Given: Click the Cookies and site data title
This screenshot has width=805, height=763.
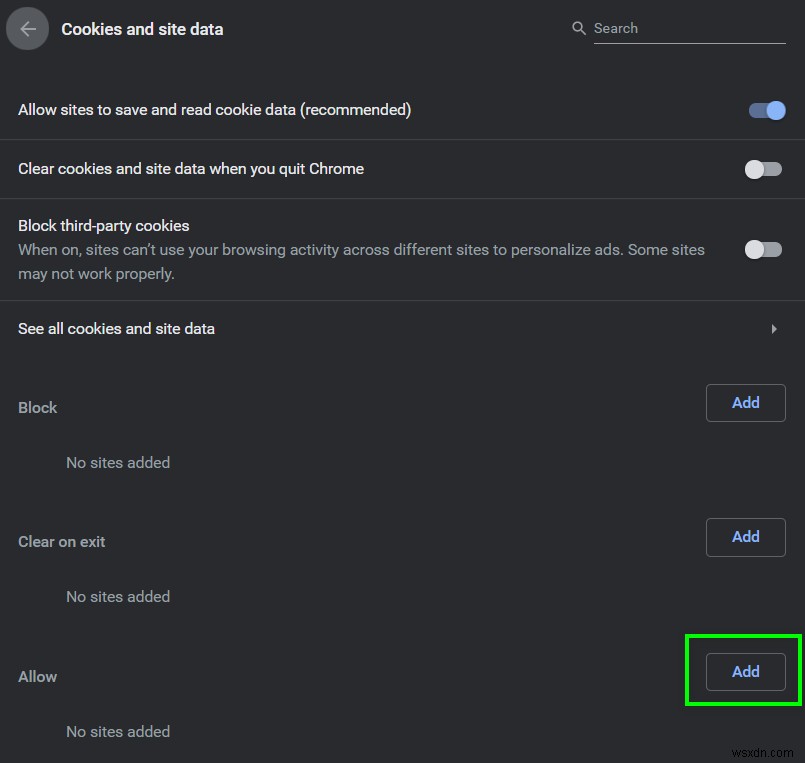Looking at the screenshot, I should tap(142, 29).
